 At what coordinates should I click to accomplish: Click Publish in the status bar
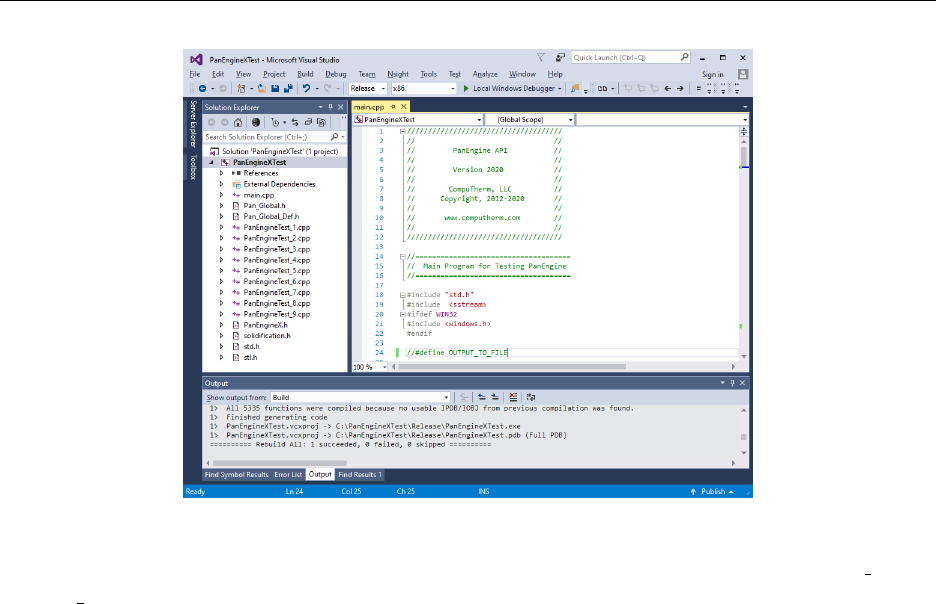(713, 491)
